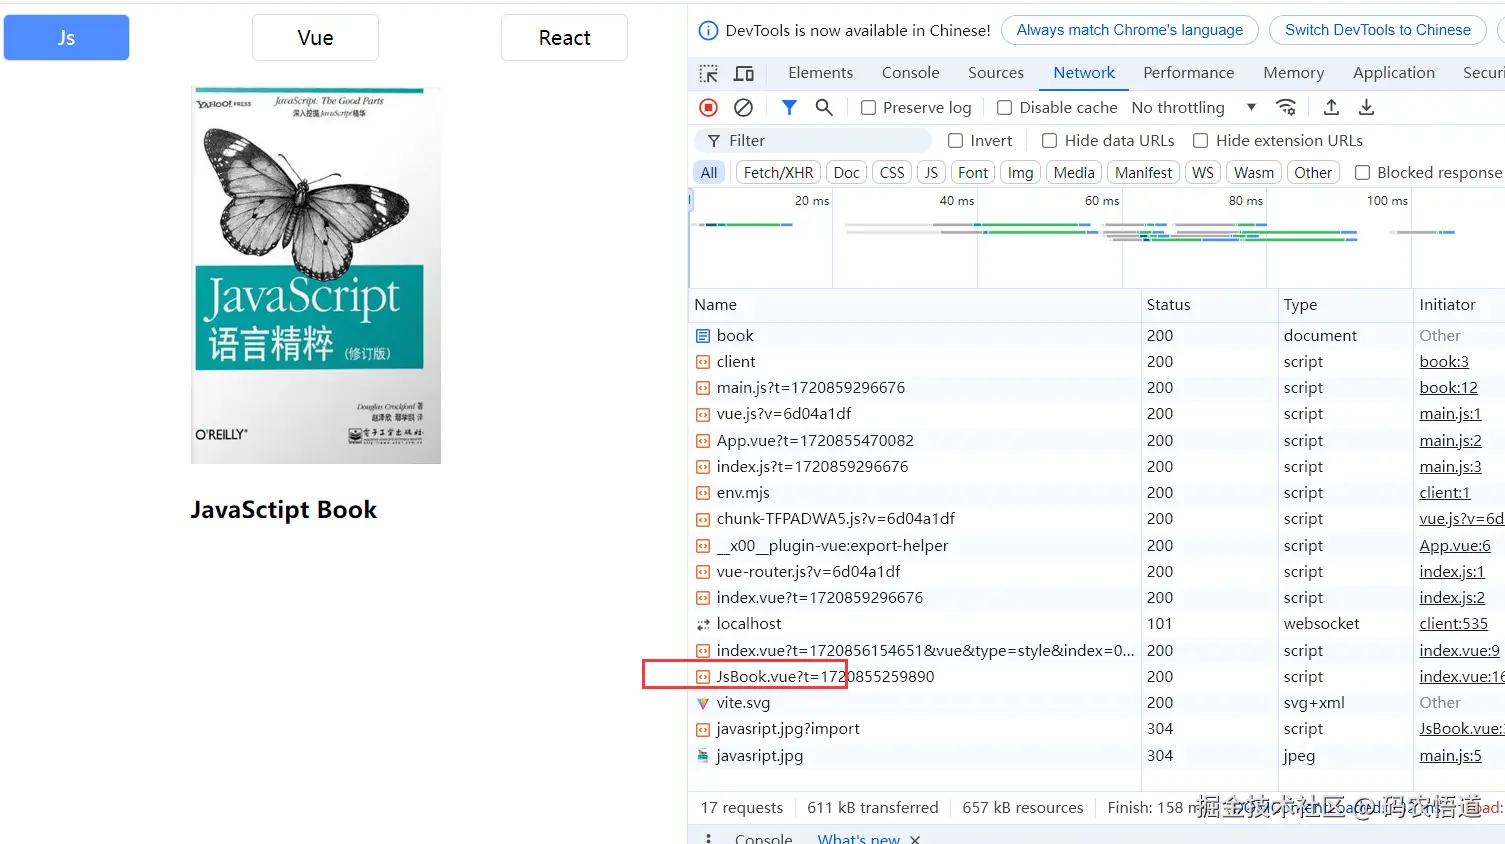The width and height of the screenshot is (1505, 844).
Task: Enable the Disable cache checkbox
Action: pyautogui.click(x=1005, y=108)
